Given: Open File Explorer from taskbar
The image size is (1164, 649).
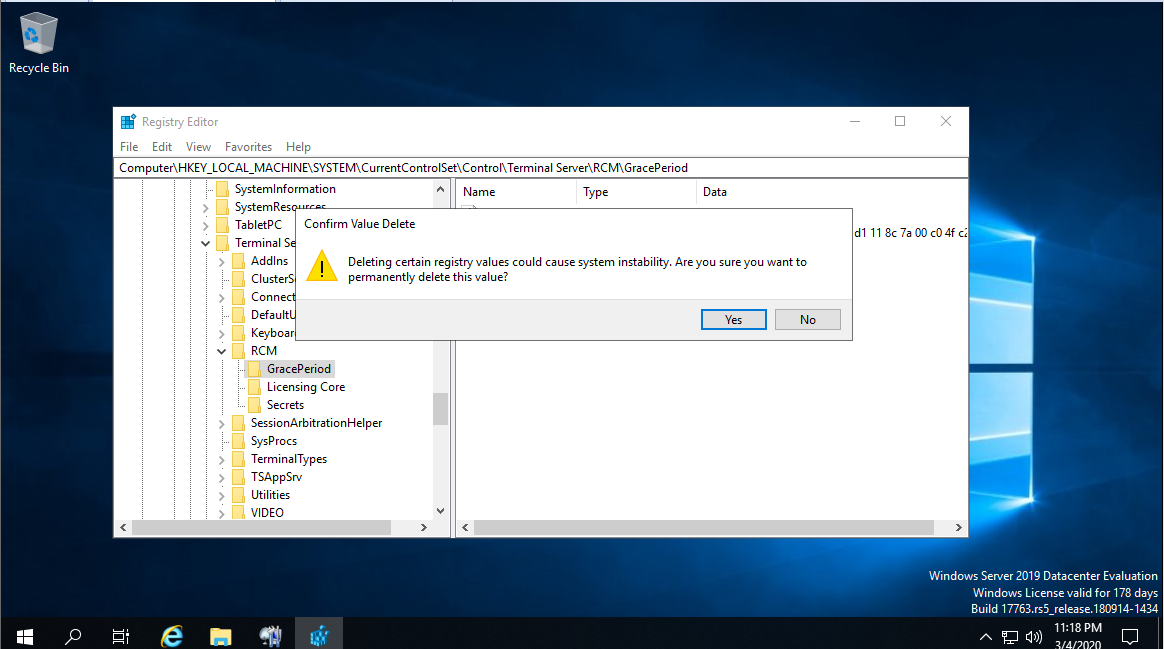Looking at the screenshot, I should (220, 636).
